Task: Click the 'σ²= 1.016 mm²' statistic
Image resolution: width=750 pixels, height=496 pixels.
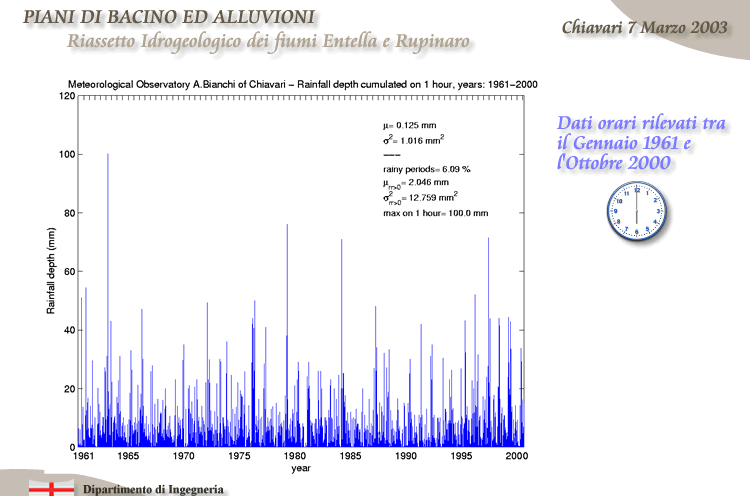Action: (413, 140)
